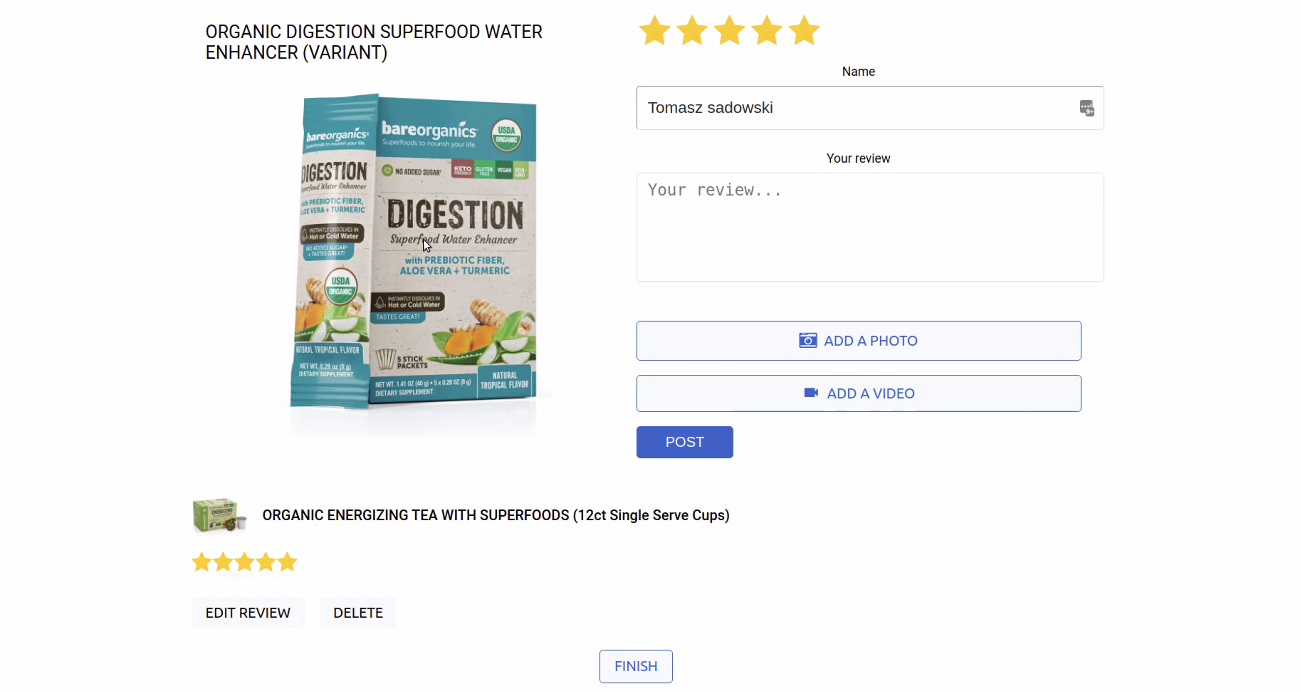The image size is (1301, 692).
Task: Select the second rating star at top
Action: (692, 31)
